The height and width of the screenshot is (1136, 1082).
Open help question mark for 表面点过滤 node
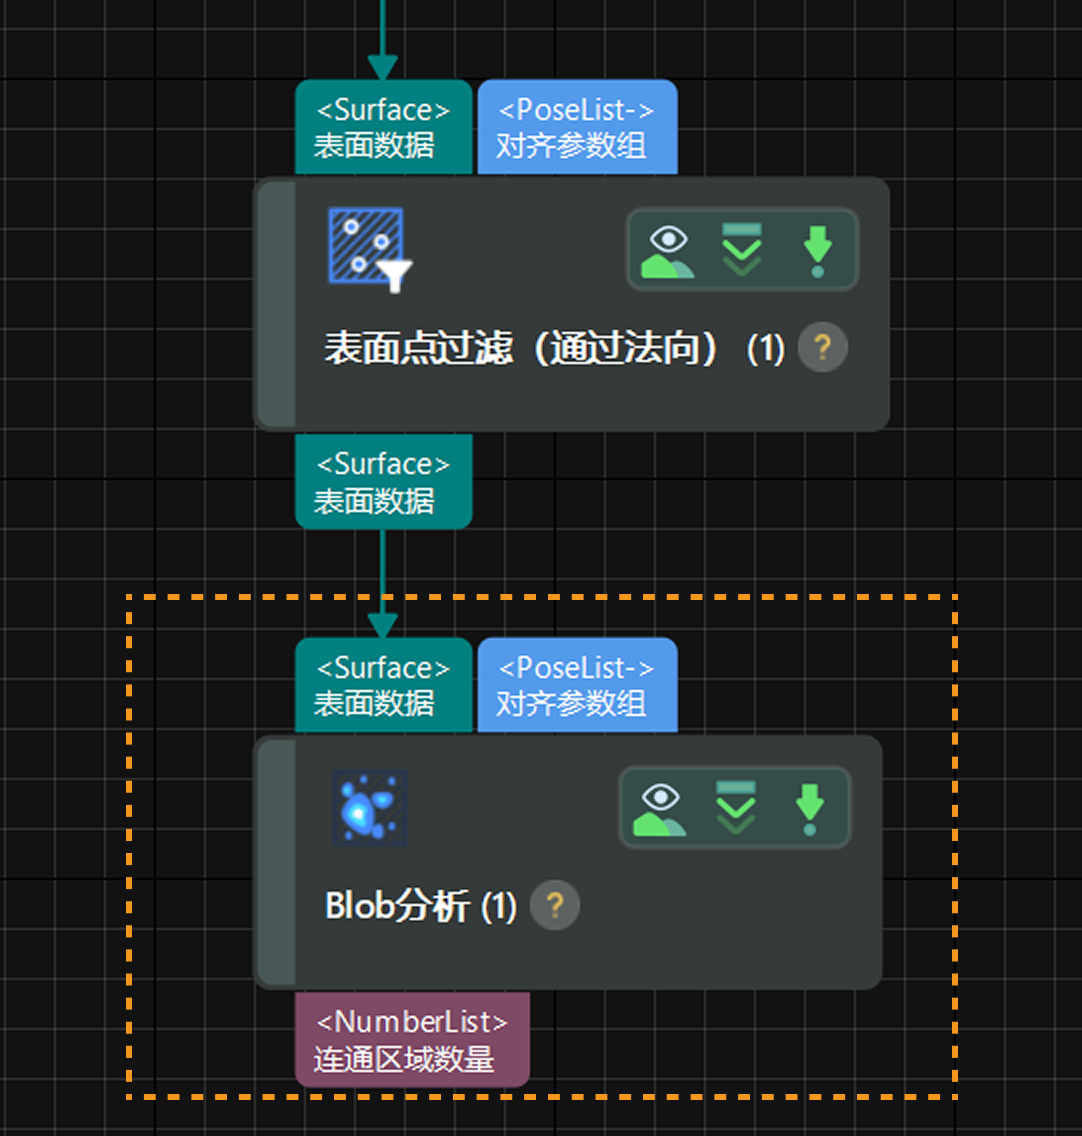pos(823,348)
